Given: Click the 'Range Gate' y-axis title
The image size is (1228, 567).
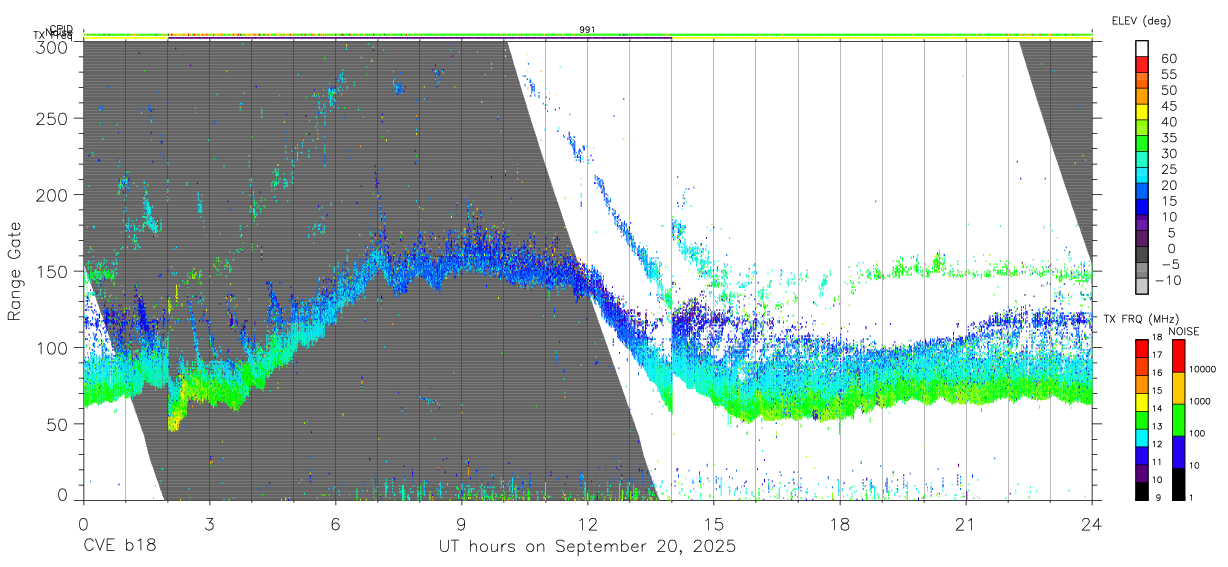Looking at the screenshot, I should point(15,272).
